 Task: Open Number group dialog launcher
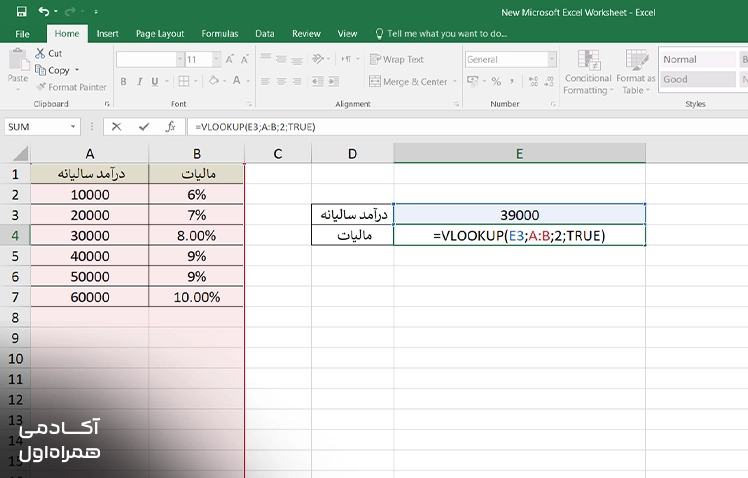553,104
